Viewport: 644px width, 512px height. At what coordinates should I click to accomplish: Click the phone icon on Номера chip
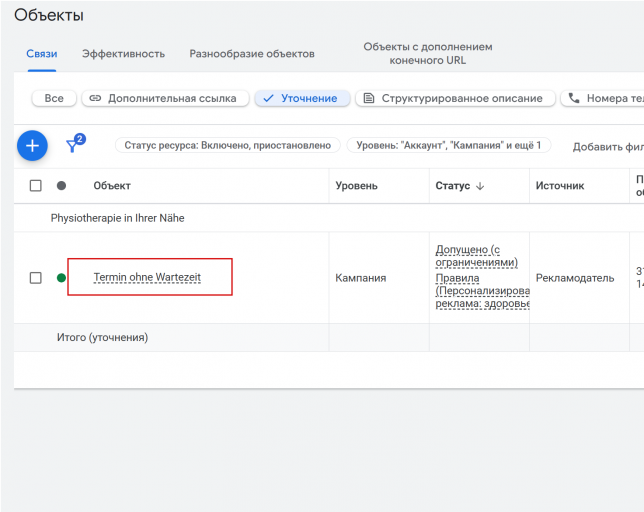pyautogui.click(x=574, y=99)
